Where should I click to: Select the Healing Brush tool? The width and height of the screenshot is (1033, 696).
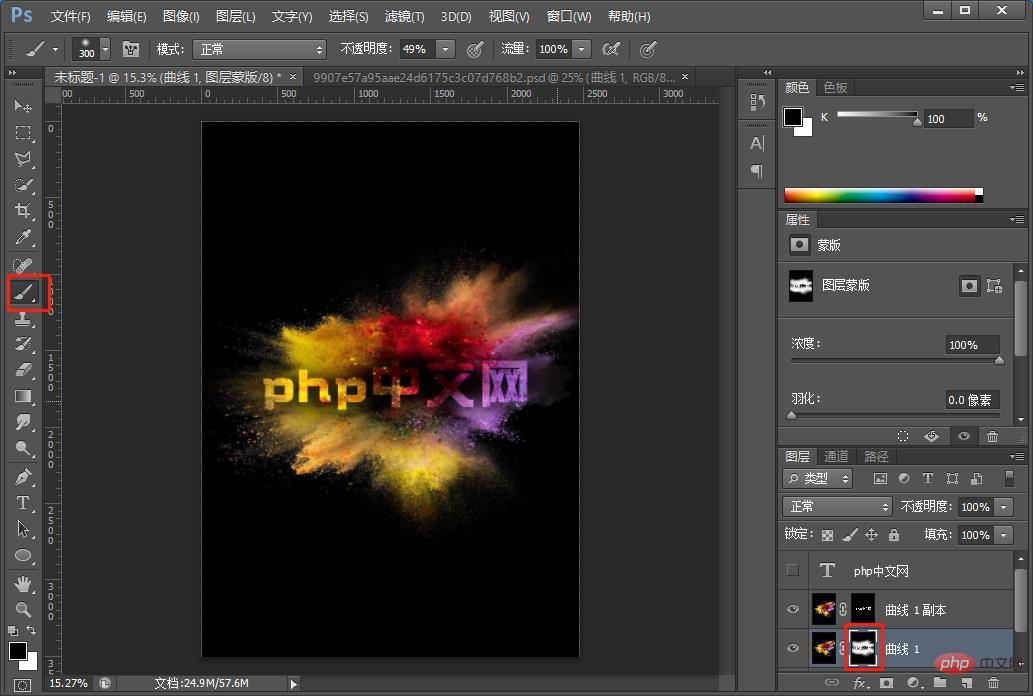pos(23,264)
